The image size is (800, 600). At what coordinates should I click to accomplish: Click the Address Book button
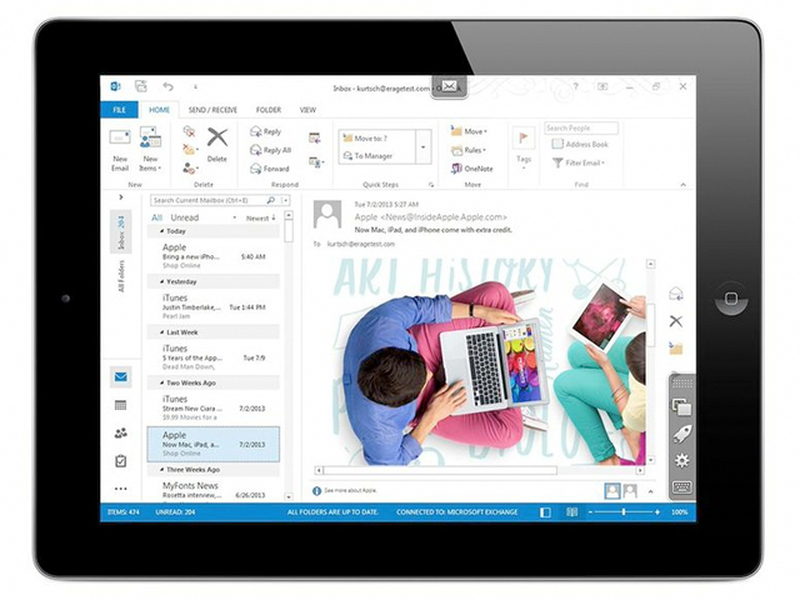(x=580, y=145)
